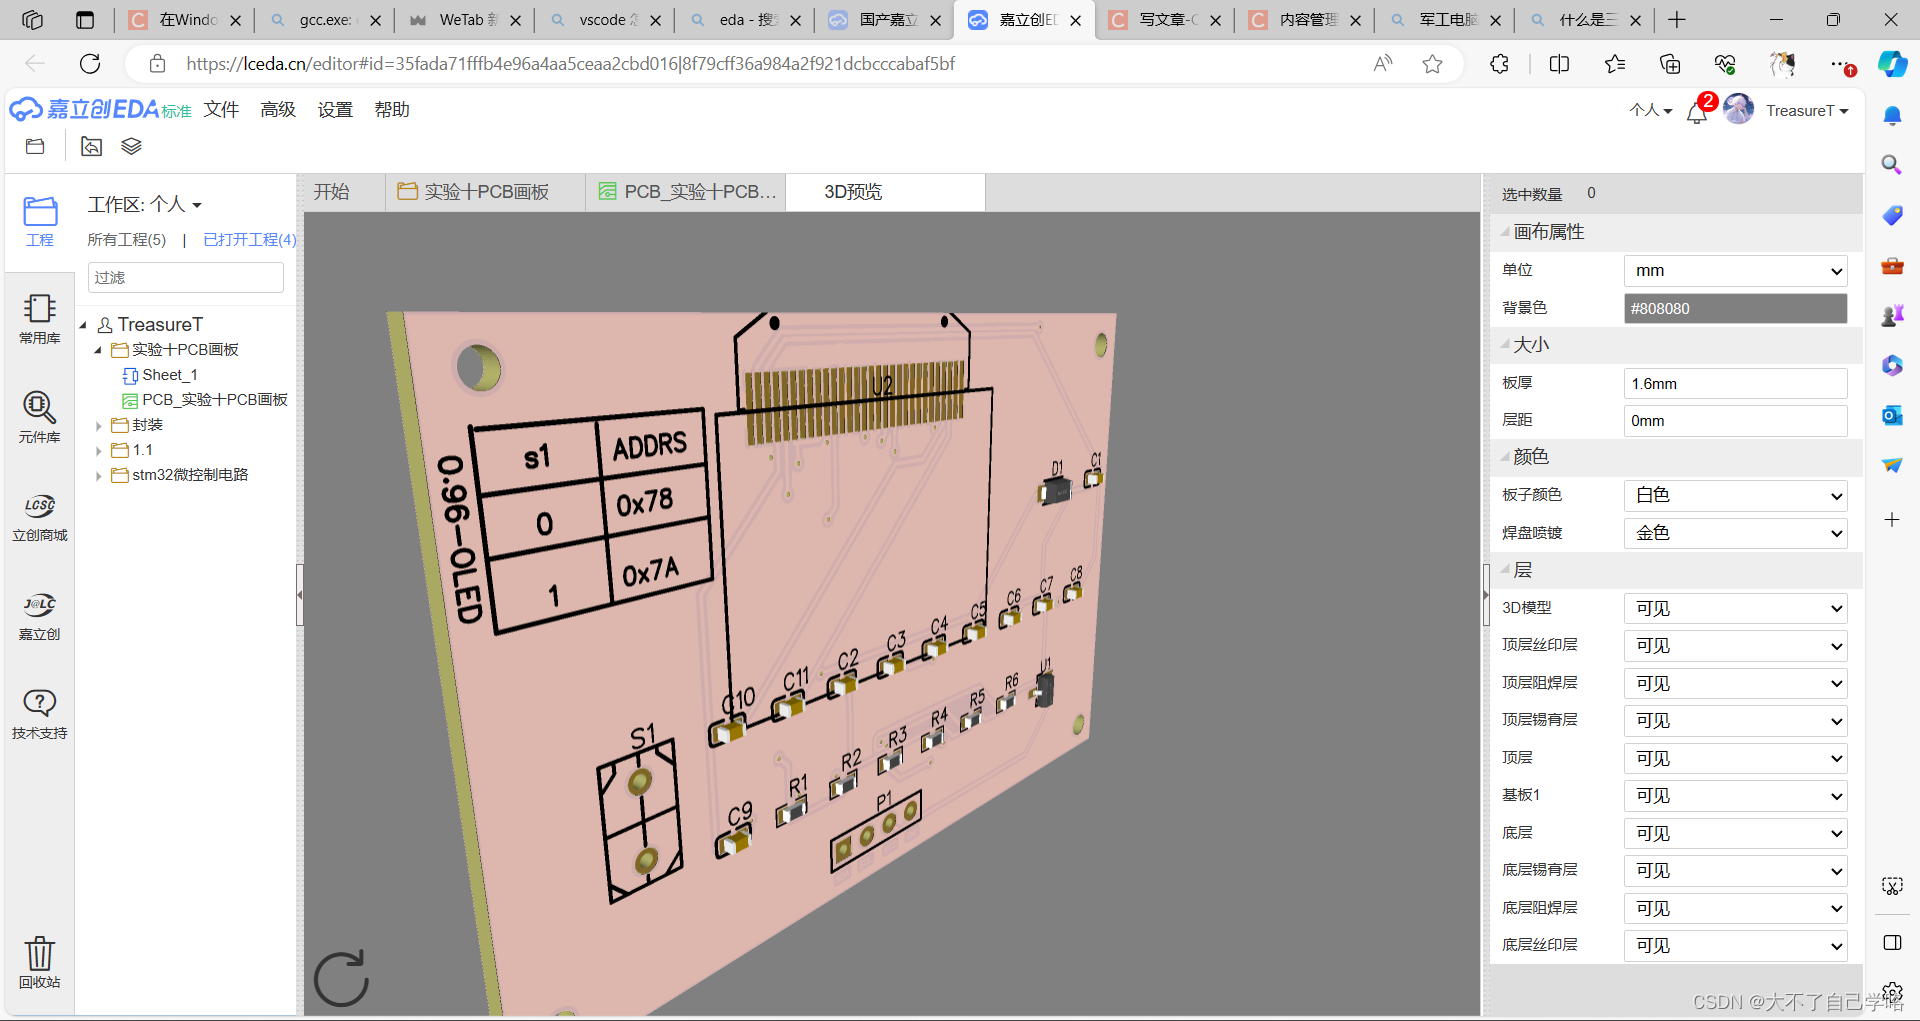Image resolution: width=1920 pixels, height=1021 pixels.
Task: Open the 底层锡膏层 visibility dropdown
Action: (x=1736, y=871)
